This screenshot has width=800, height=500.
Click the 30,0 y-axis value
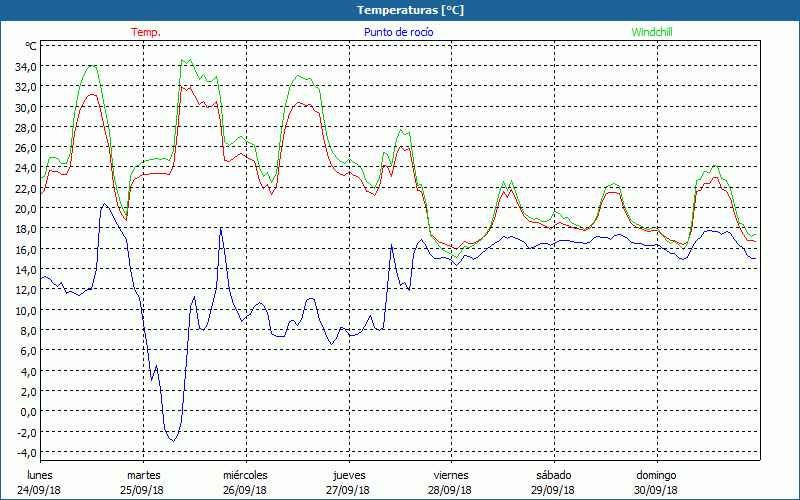point(26,107)
